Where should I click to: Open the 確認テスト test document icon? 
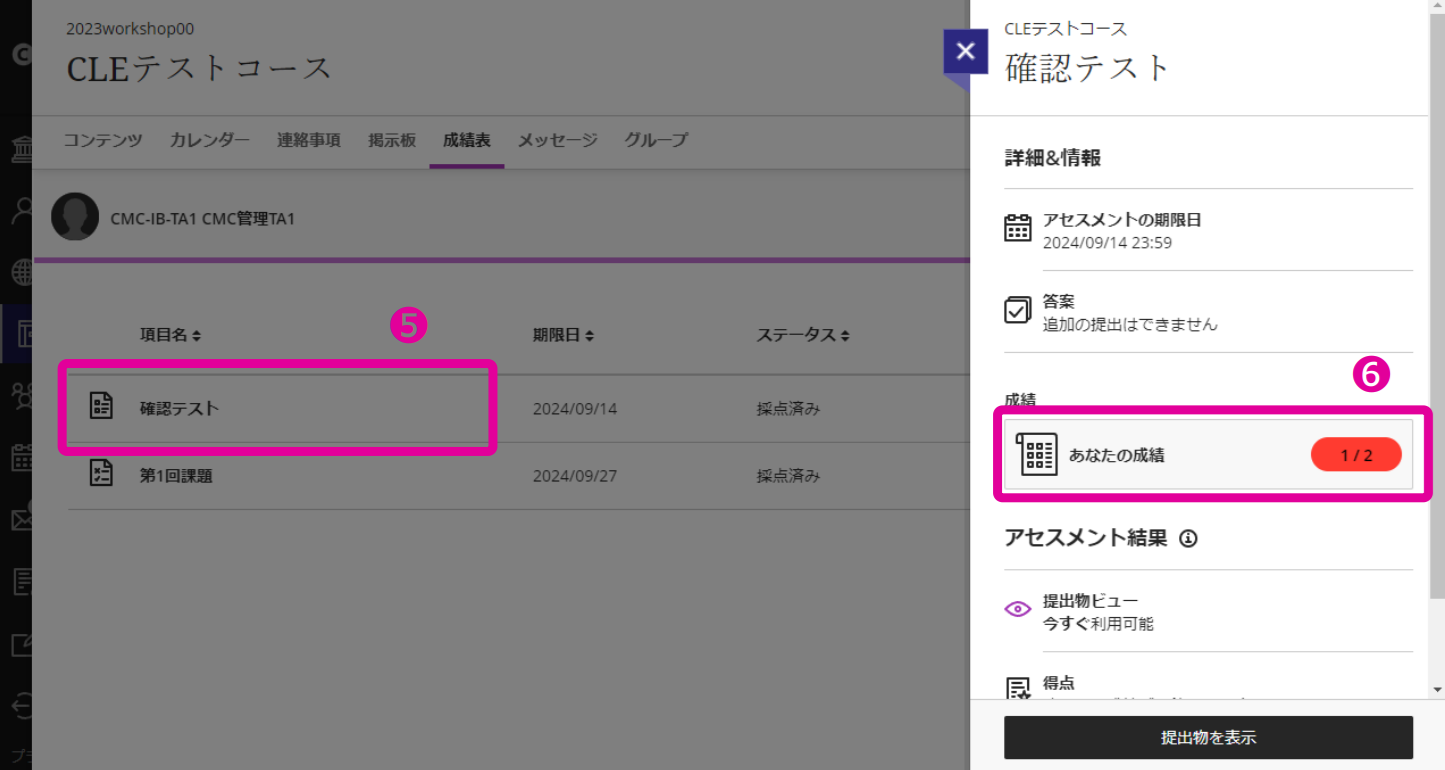coord(101,406)
